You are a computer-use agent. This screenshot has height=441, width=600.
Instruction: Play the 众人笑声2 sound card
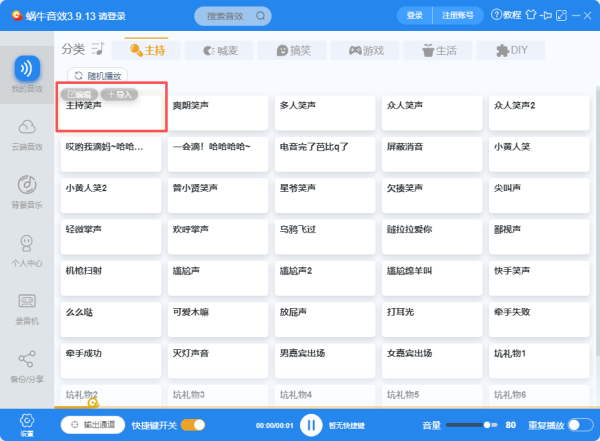click(x=540, y=113)
